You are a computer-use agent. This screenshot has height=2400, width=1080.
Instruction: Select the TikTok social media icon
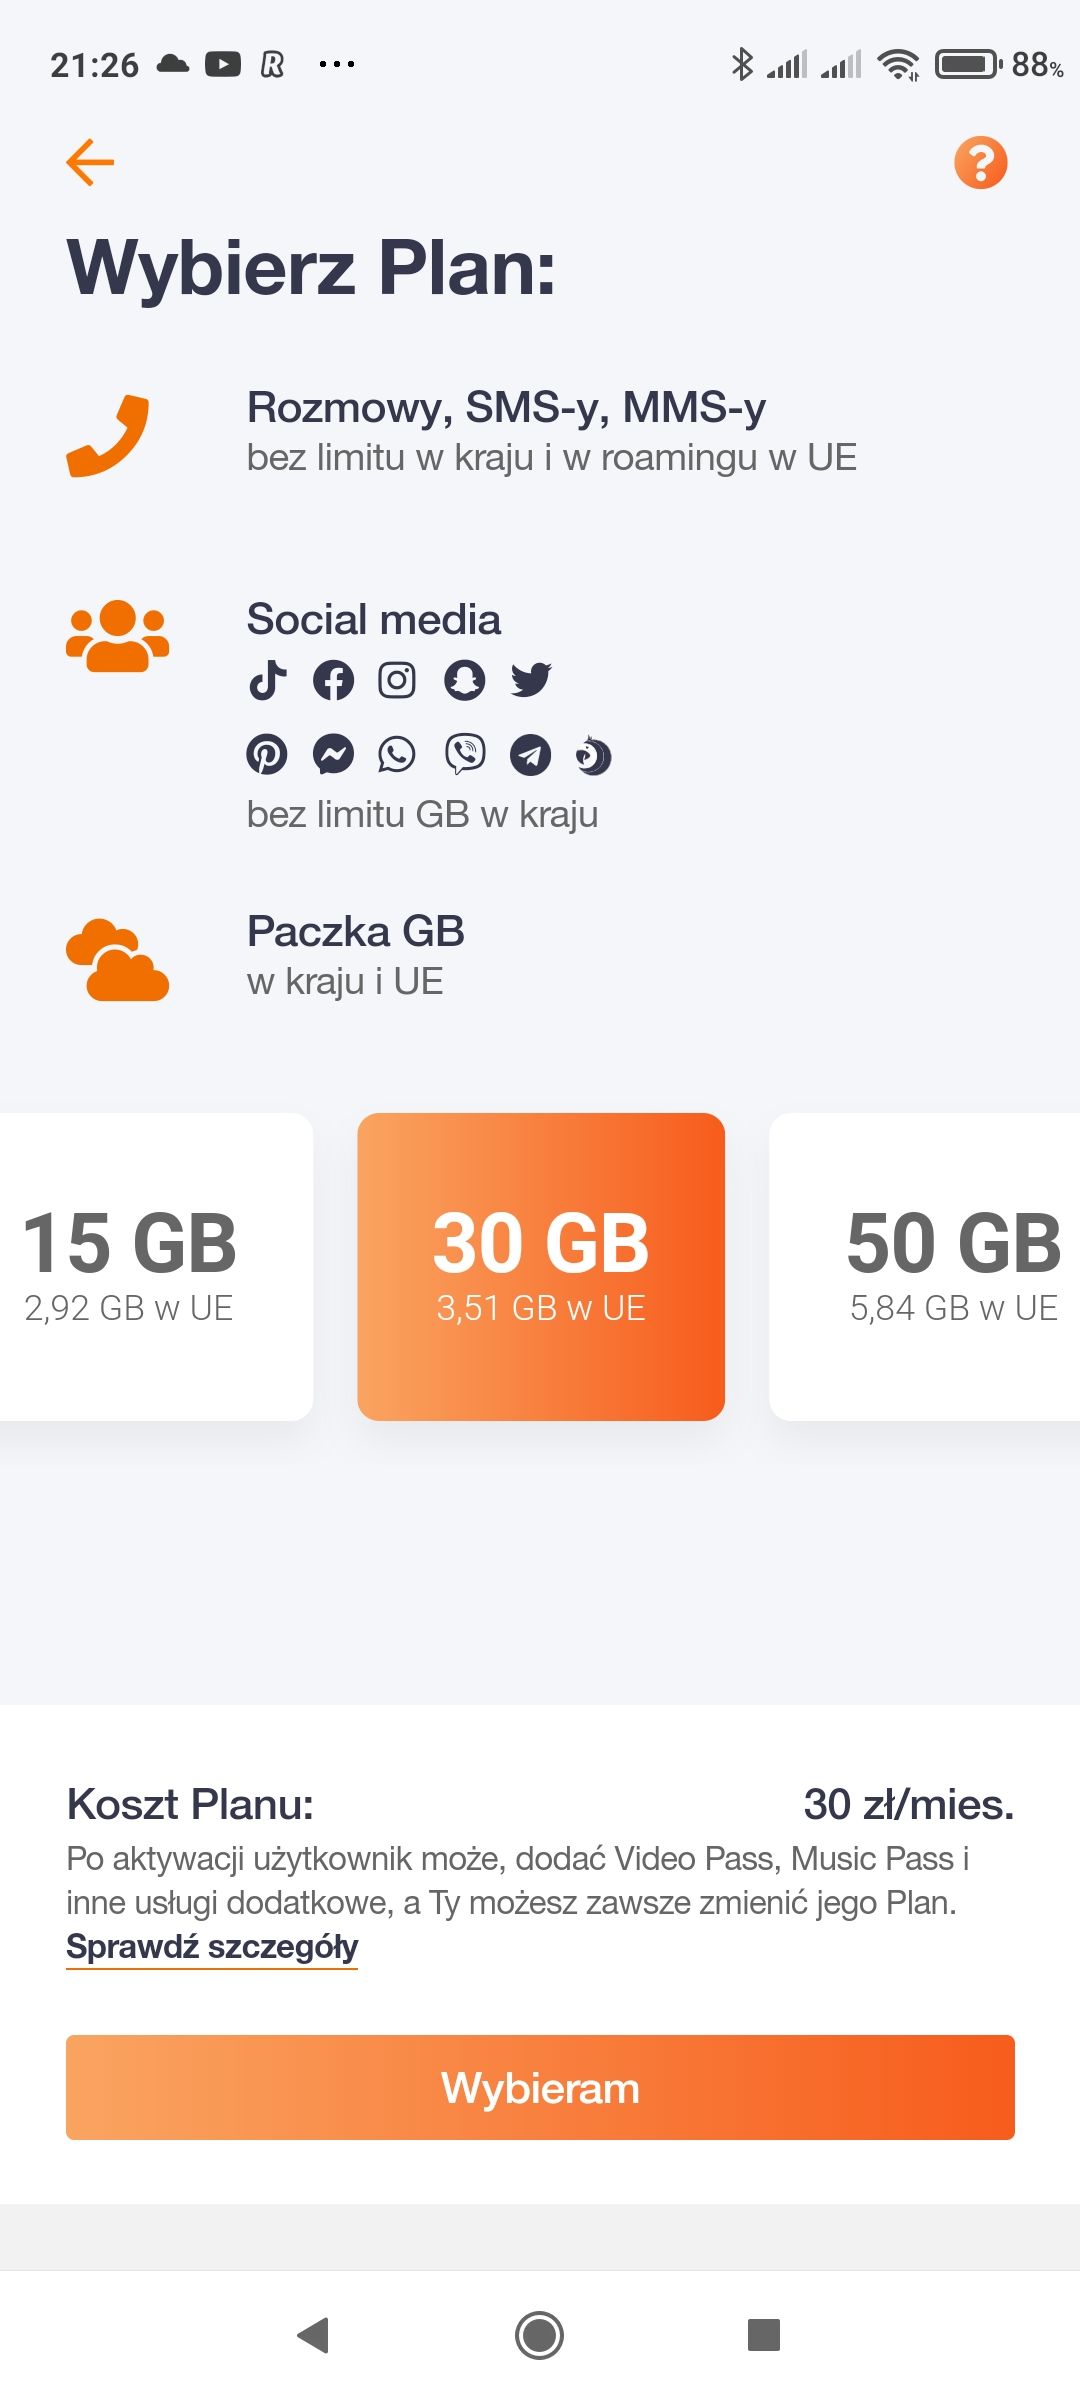[x=268, y=680]
